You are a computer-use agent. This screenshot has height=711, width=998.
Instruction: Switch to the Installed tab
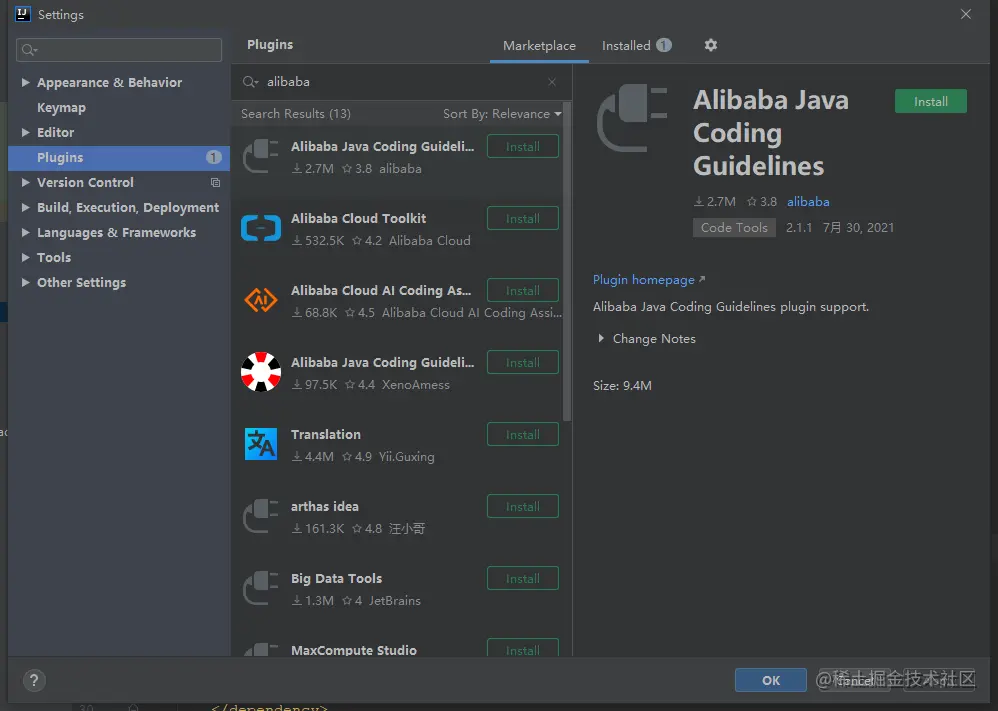click(636, 46)
